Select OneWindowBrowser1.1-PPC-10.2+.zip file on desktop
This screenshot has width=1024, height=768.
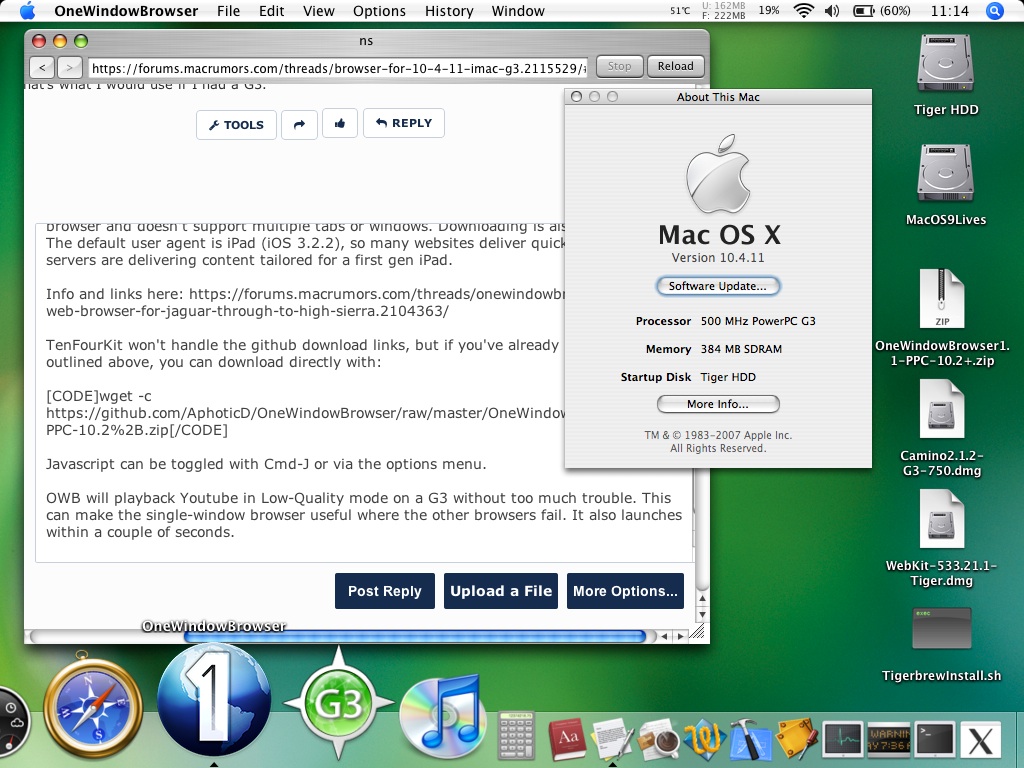(942, 298)
